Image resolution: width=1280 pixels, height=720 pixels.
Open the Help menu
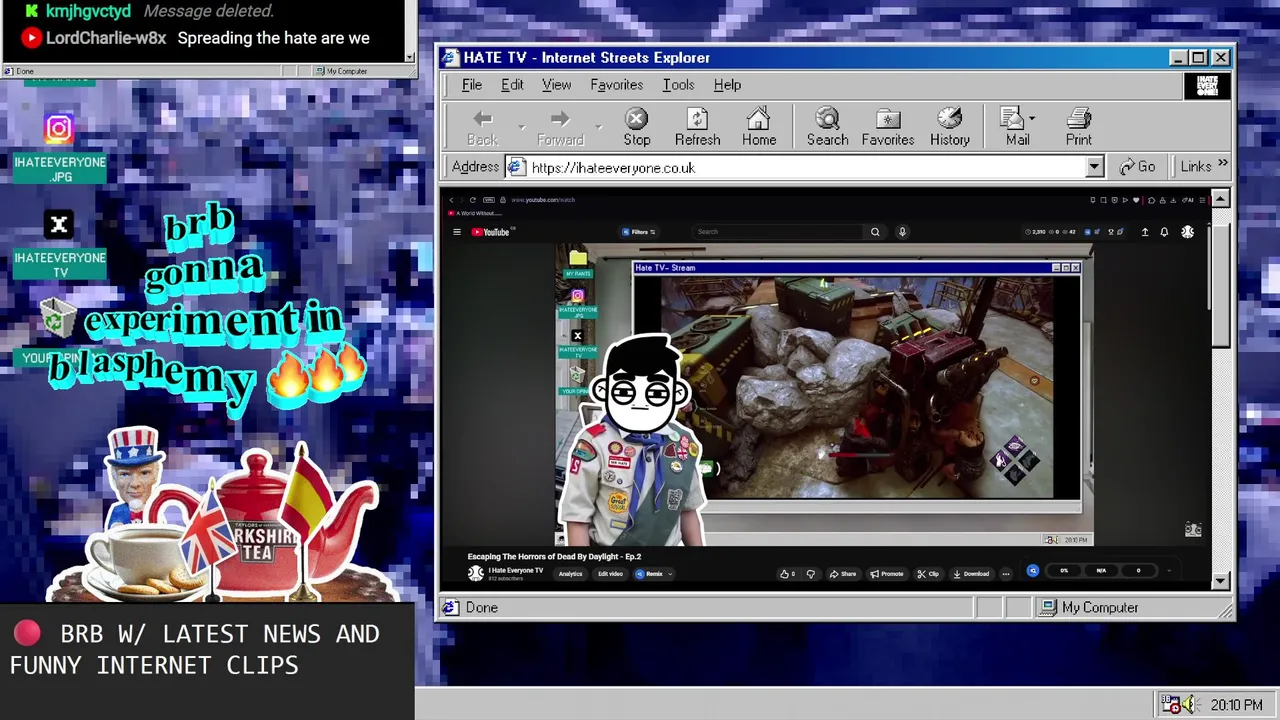pos(727,85)
